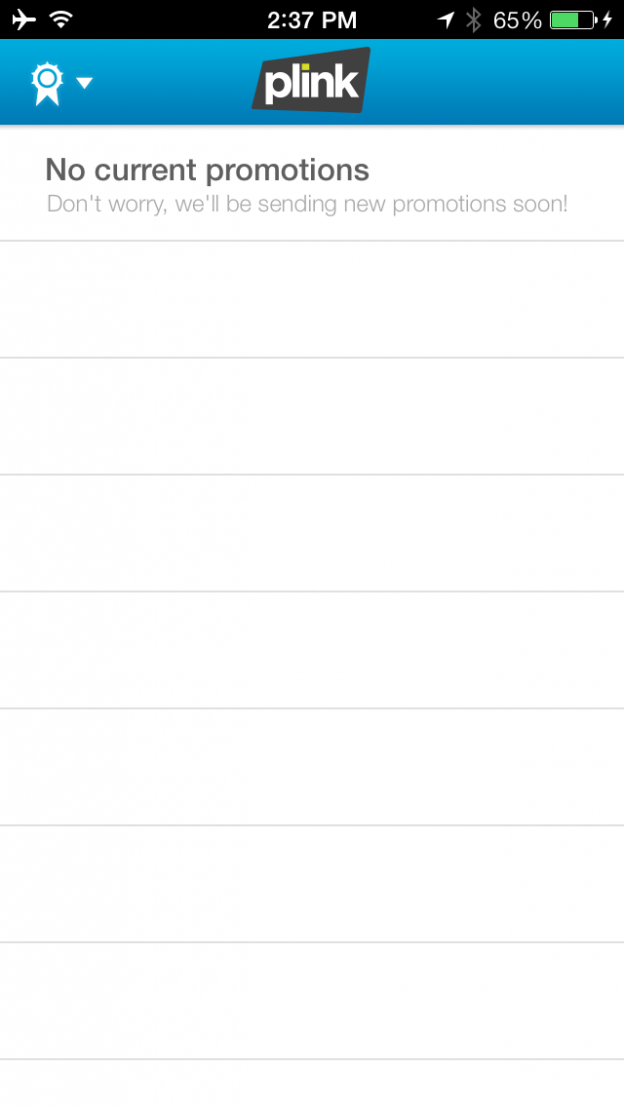The width and height of the screenshot is (624, 1107).
Task: Tap the award ribbon icon in header
Action: point(47,84)
